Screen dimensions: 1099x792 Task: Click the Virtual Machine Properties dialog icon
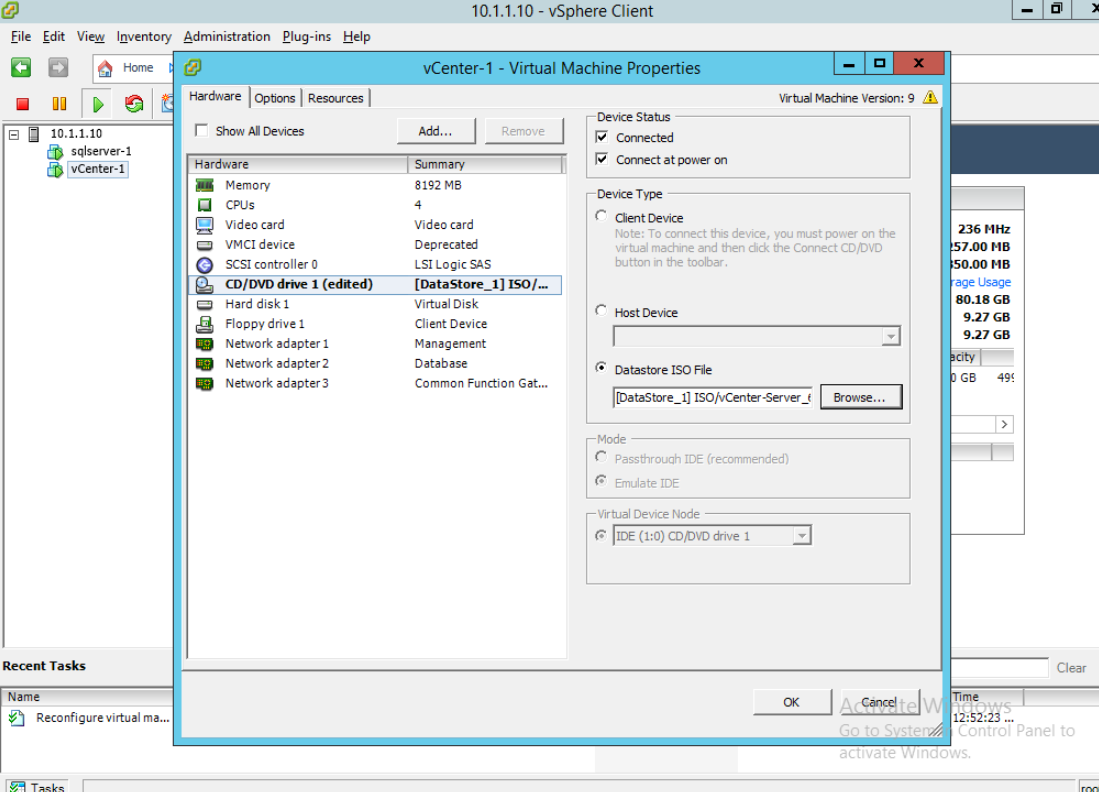click(193, 67)
